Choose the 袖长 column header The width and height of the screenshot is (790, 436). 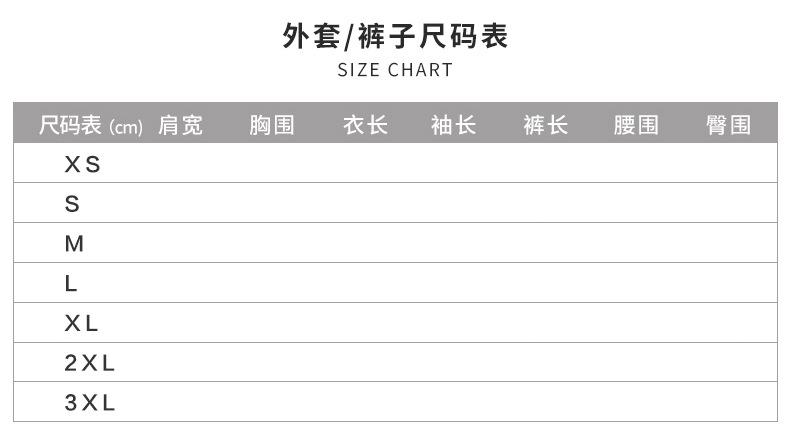tap(453, 125)
